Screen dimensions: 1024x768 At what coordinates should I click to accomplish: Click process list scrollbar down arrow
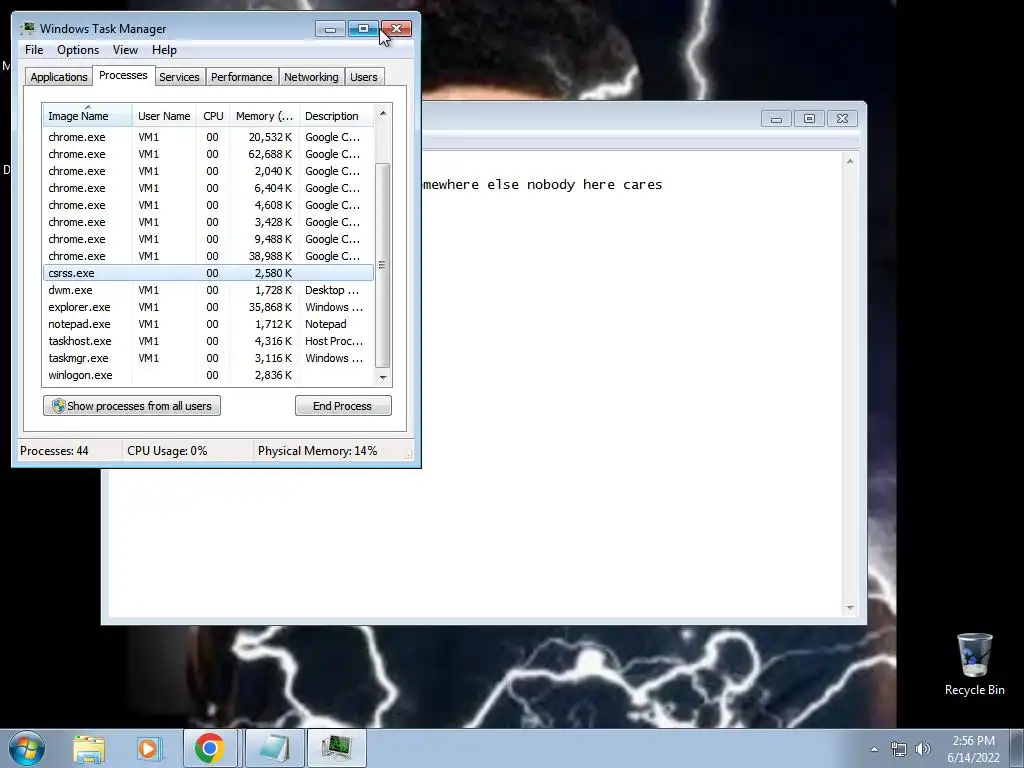(x=383, y=377)
